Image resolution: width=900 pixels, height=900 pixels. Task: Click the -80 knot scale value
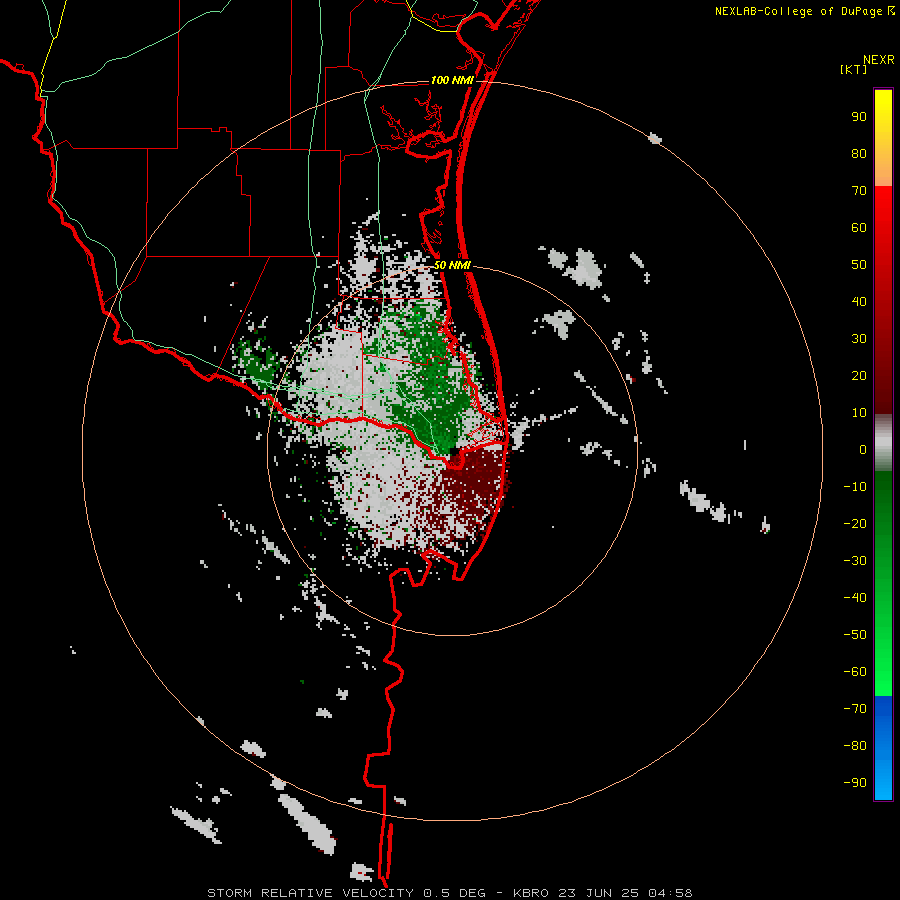pos(855,746)
